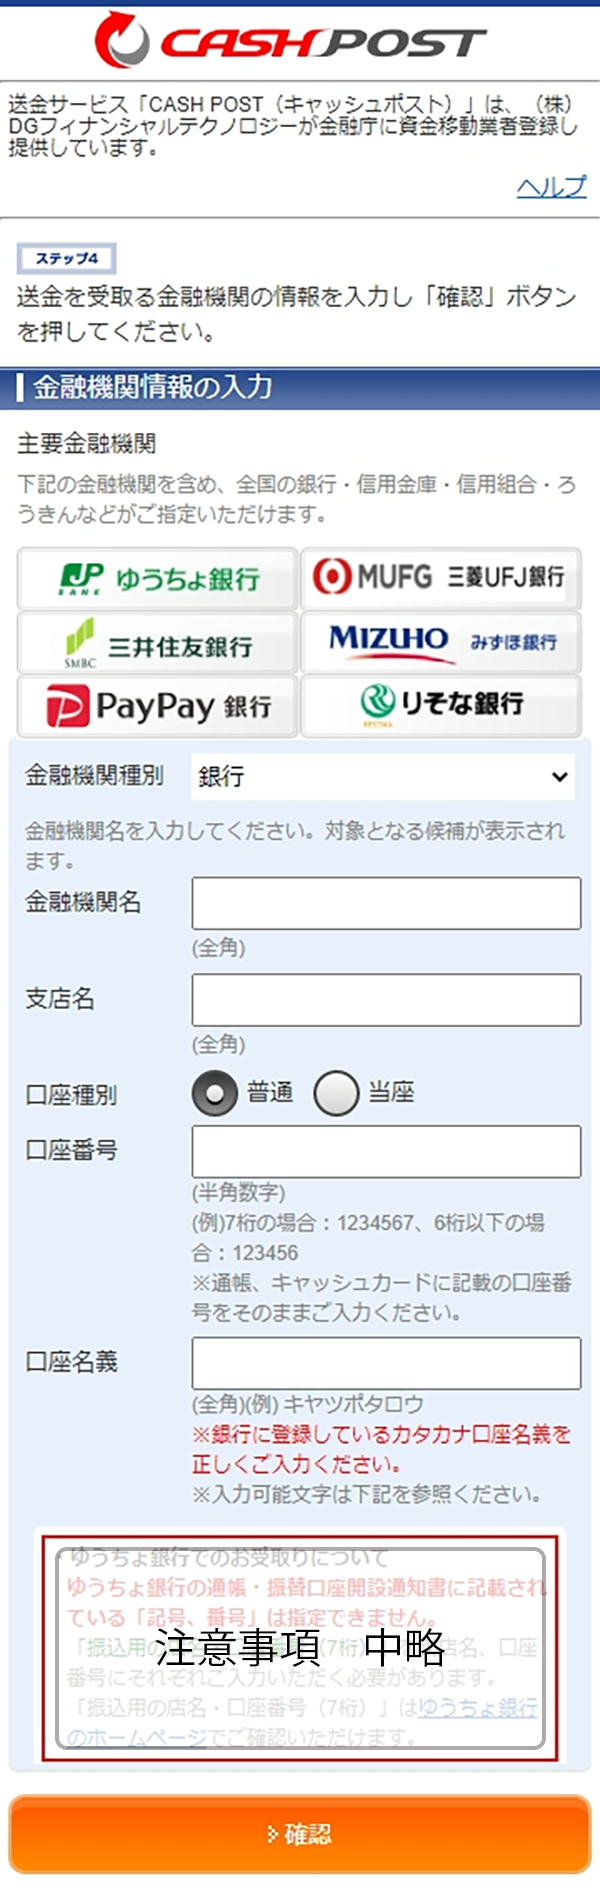The width and height of the screenshot is (600, 1890).
Task: Focus the 支店名 input field
Action: 386,1000
